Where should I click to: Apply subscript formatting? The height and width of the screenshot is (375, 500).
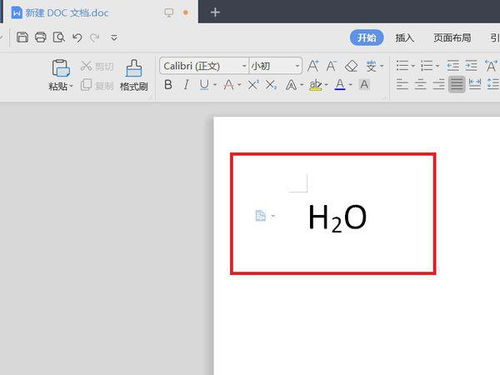click(271, 85)
